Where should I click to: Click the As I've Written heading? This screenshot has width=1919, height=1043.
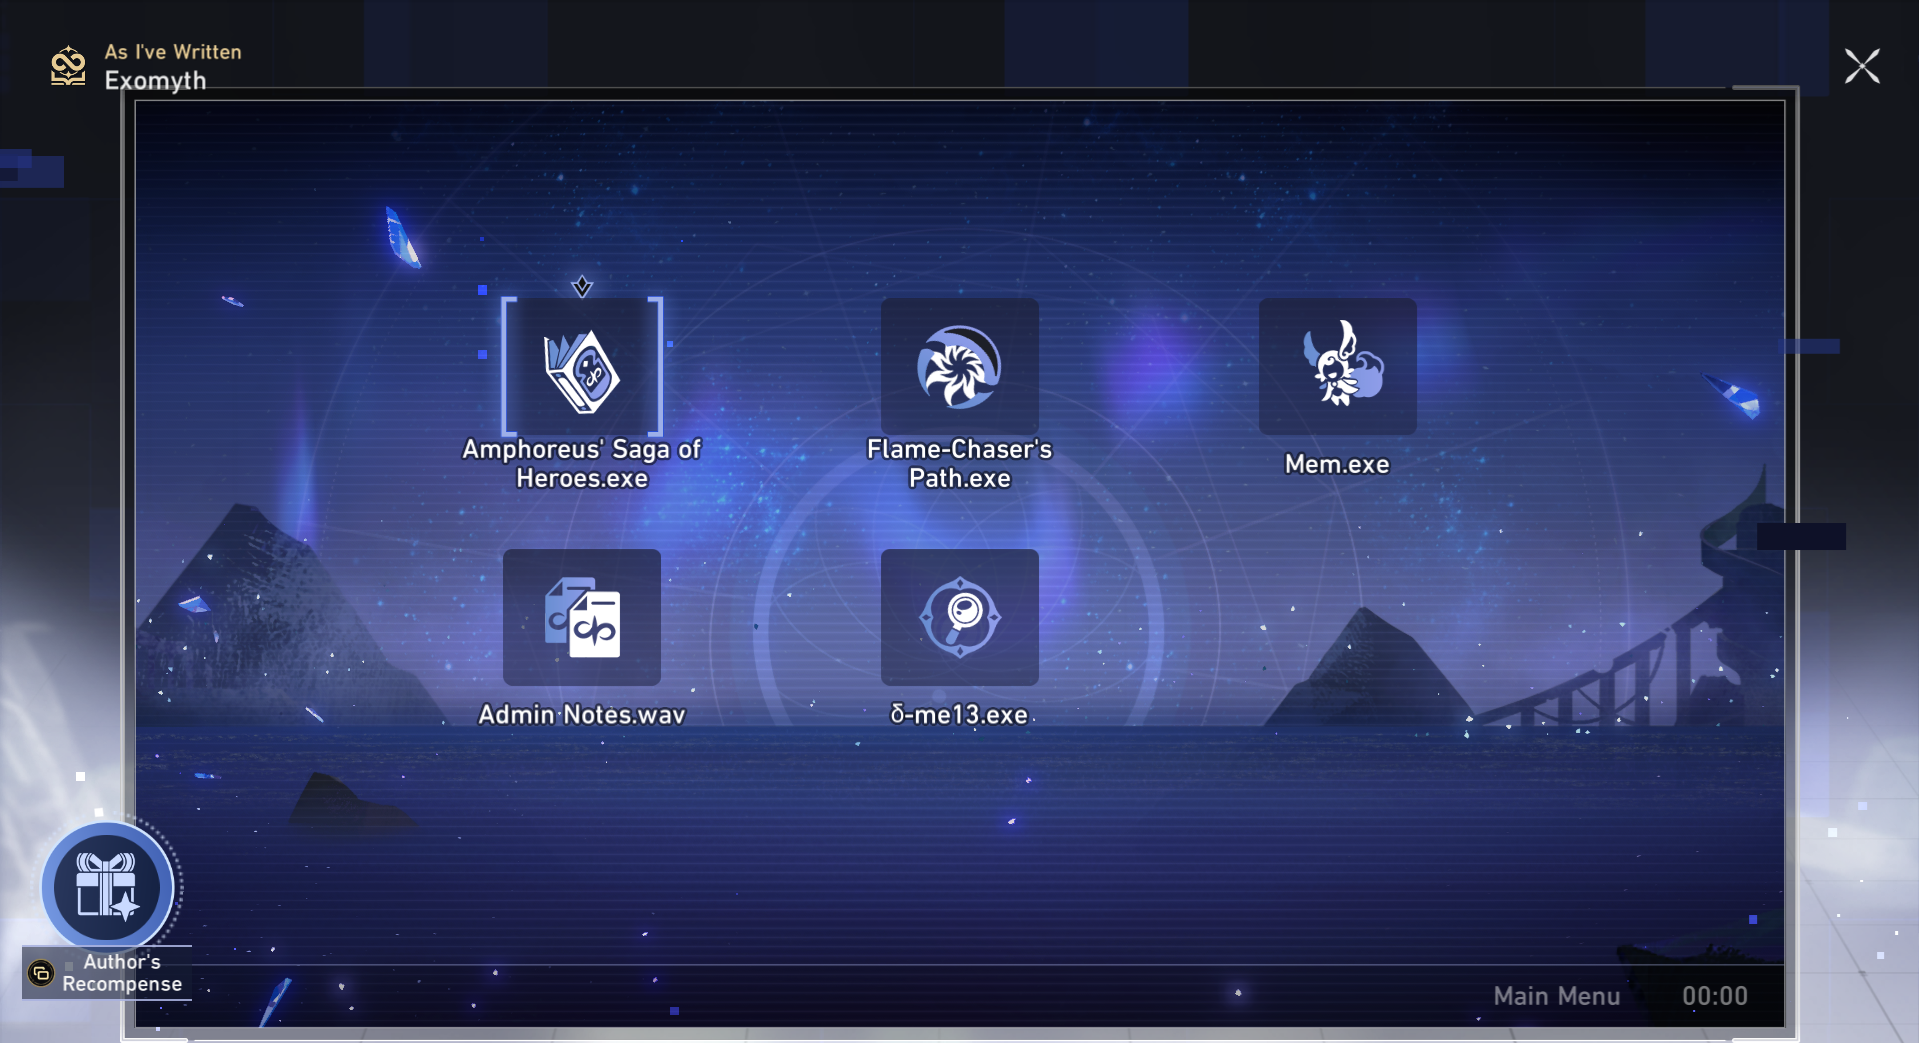173,52
